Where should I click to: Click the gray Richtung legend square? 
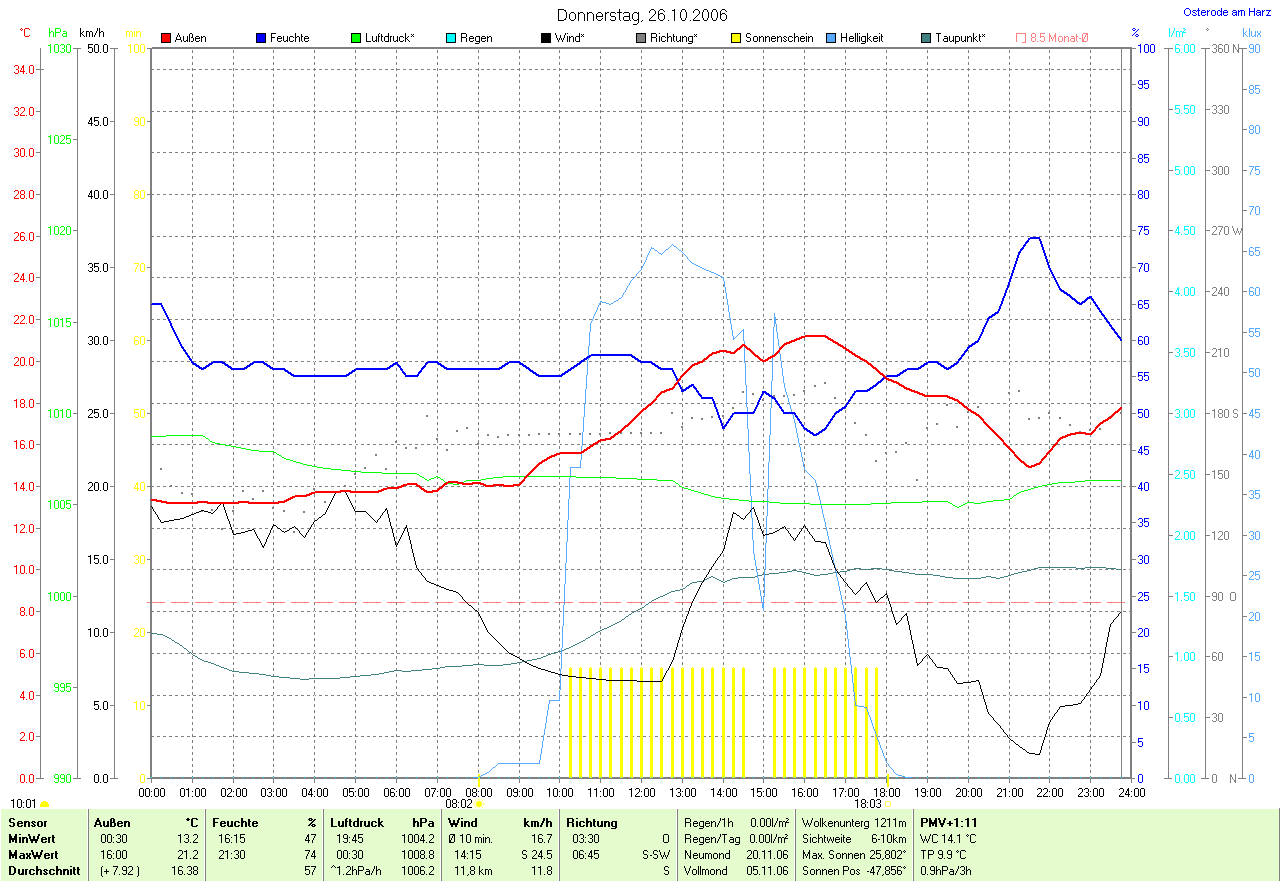641,38
